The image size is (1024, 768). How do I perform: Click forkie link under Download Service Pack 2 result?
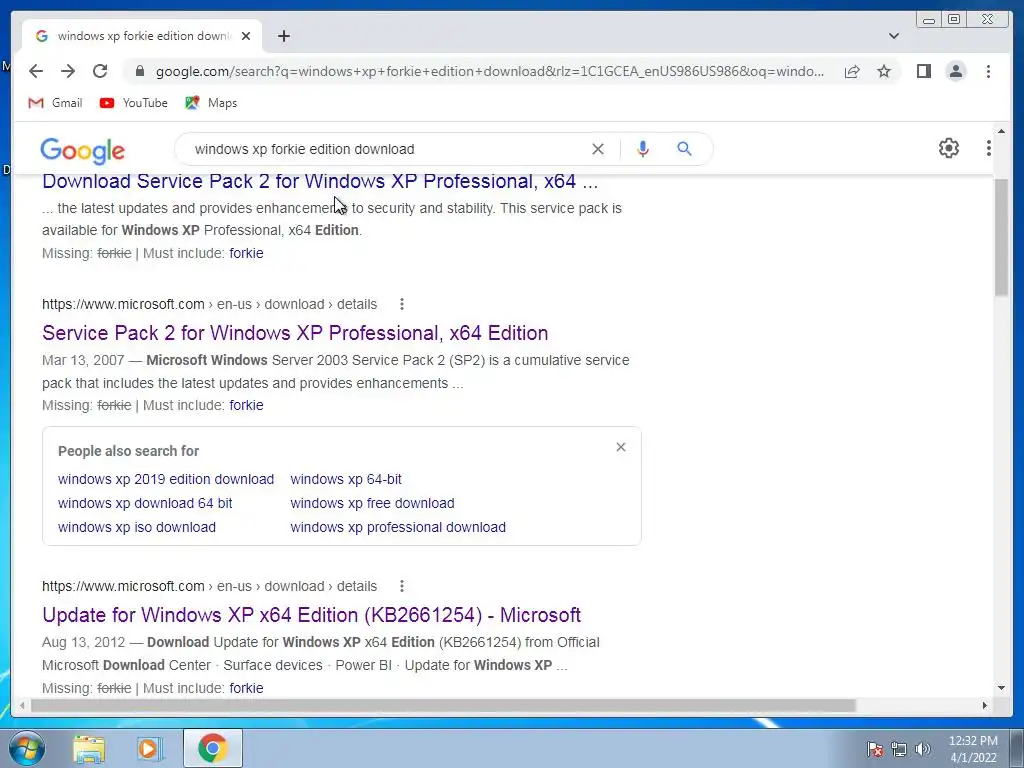246,253
